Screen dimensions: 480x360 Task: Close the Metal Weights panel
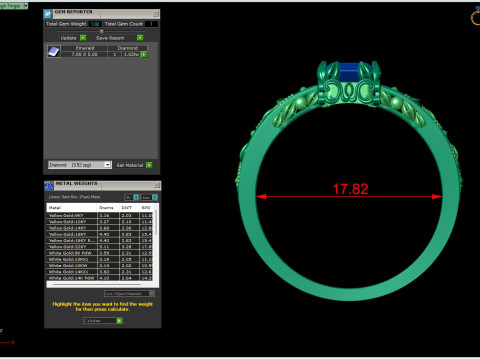(x=157, y=185)
